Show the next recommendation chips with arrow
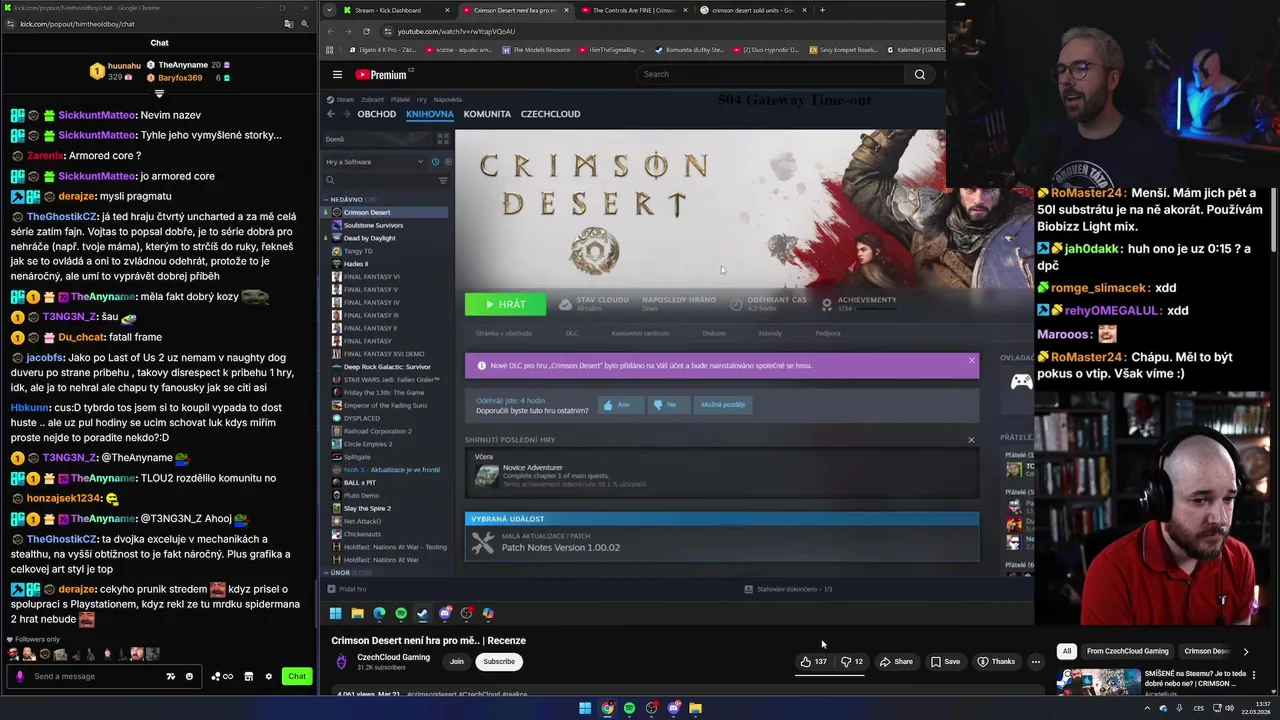Image resolution: width=1280 pixels, height=720 pixels. [1245, 651]
